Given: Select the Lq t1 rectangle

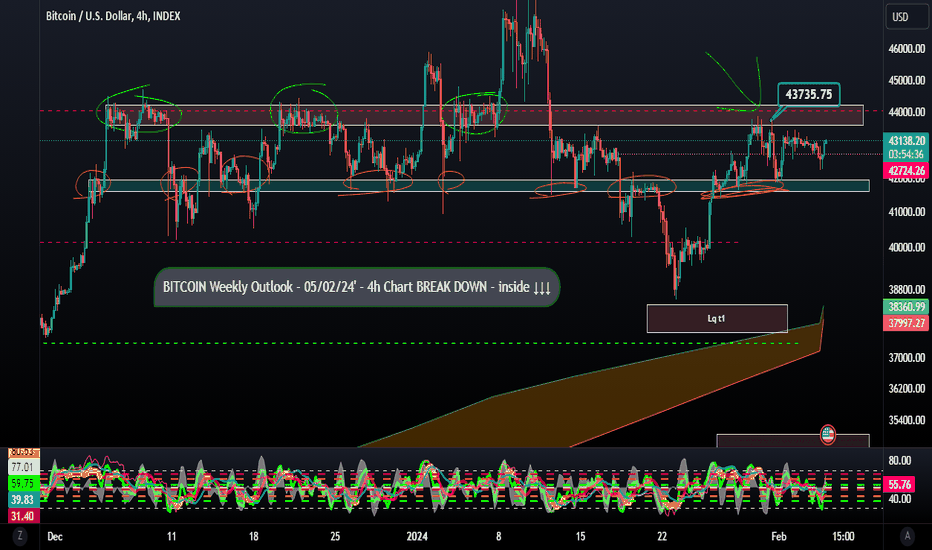Looking at the screenshot, I should tap(717, 319).
